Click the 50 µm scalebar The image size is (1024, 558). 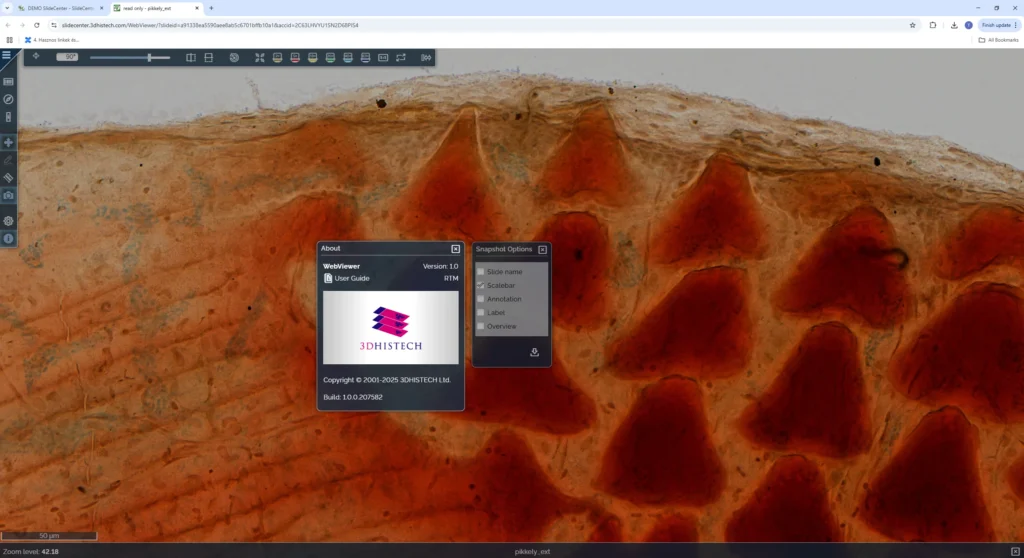pyautogui.click(x=49, y=536)
